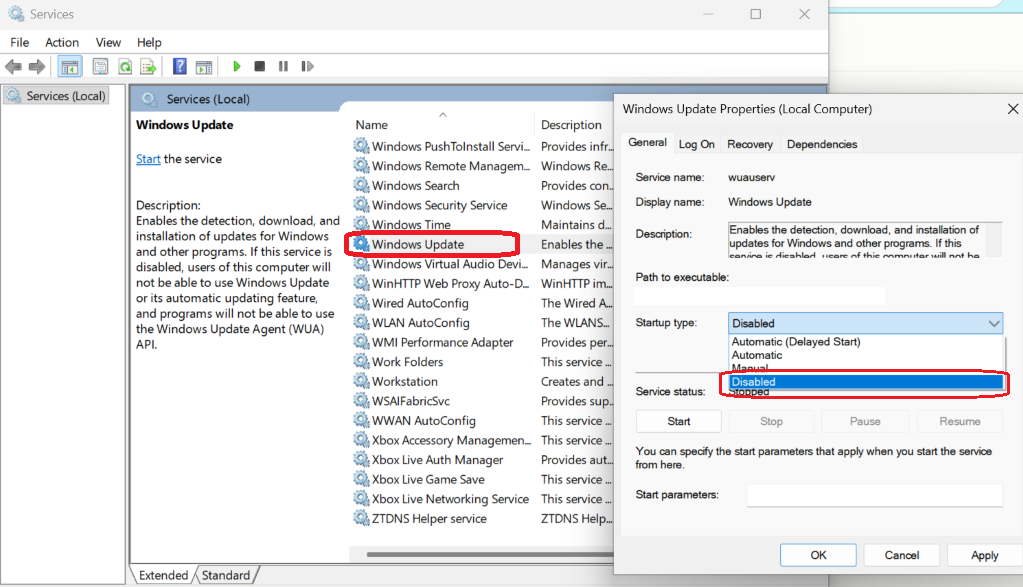This screenshot has width=1023, height=587.
Task: Choose Automatic (Delayed Start) startup option
Action: 865,342
